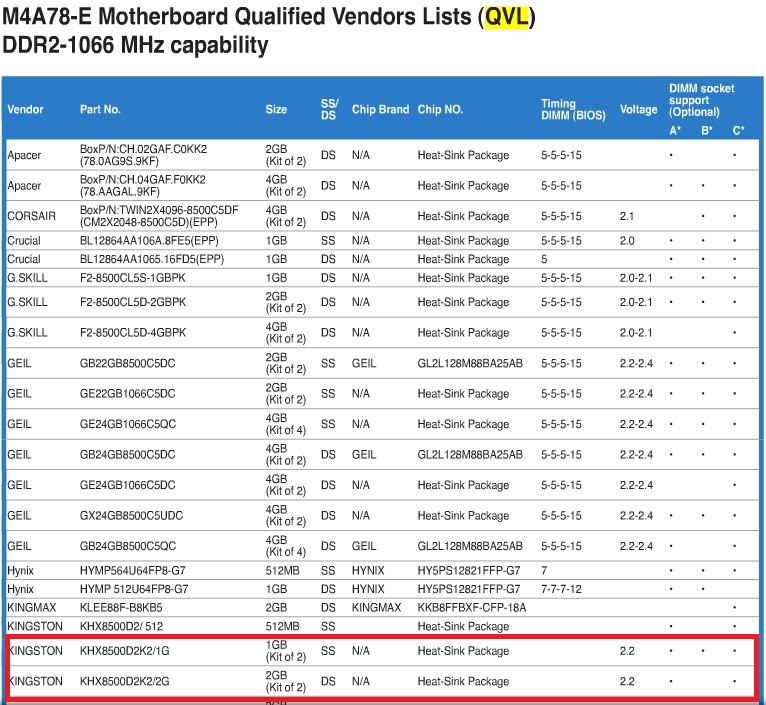Click the Vendor column header

click(25, 109)
